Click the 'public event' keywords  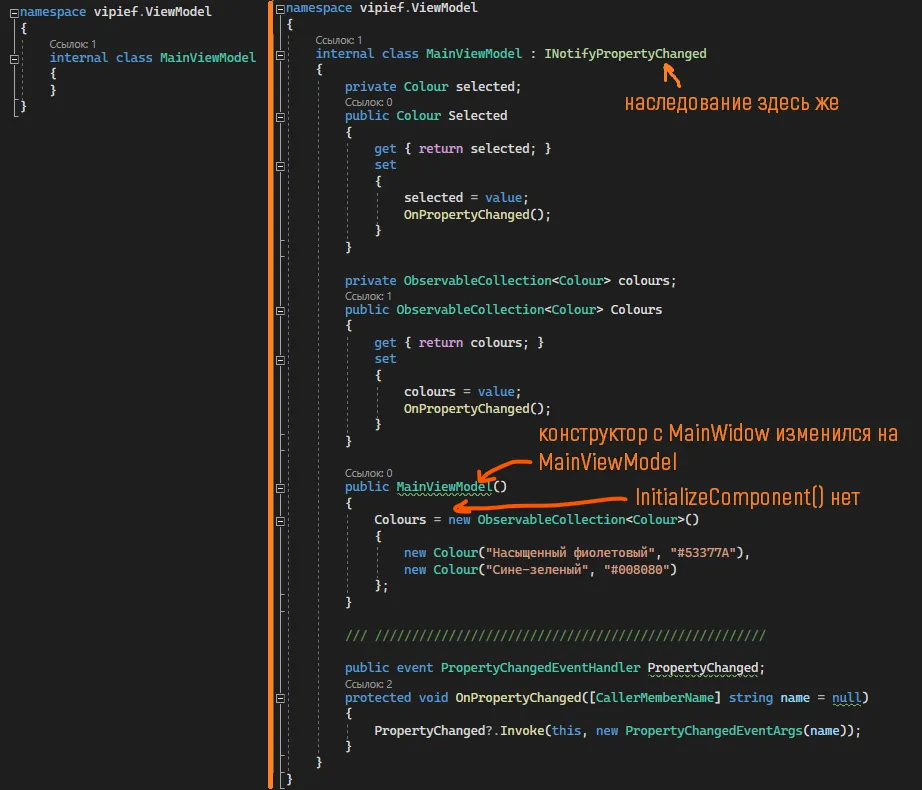coord(389,668)
